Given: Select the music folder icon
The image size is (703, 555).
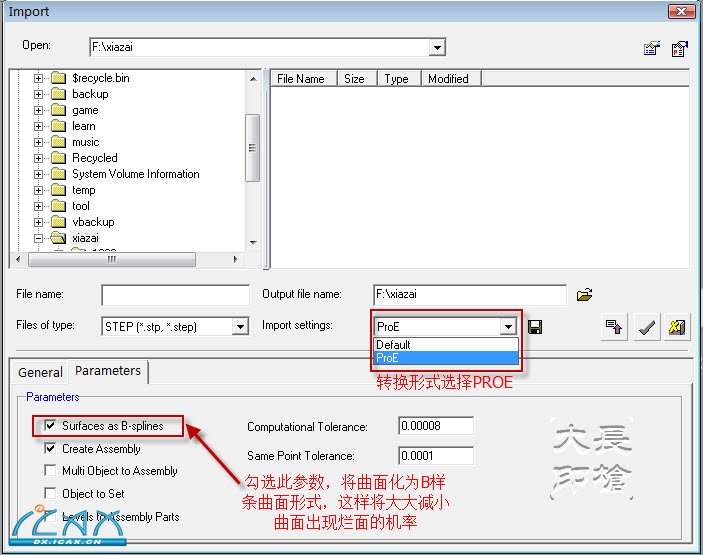Looking at the screenshot, I should 58,142.
